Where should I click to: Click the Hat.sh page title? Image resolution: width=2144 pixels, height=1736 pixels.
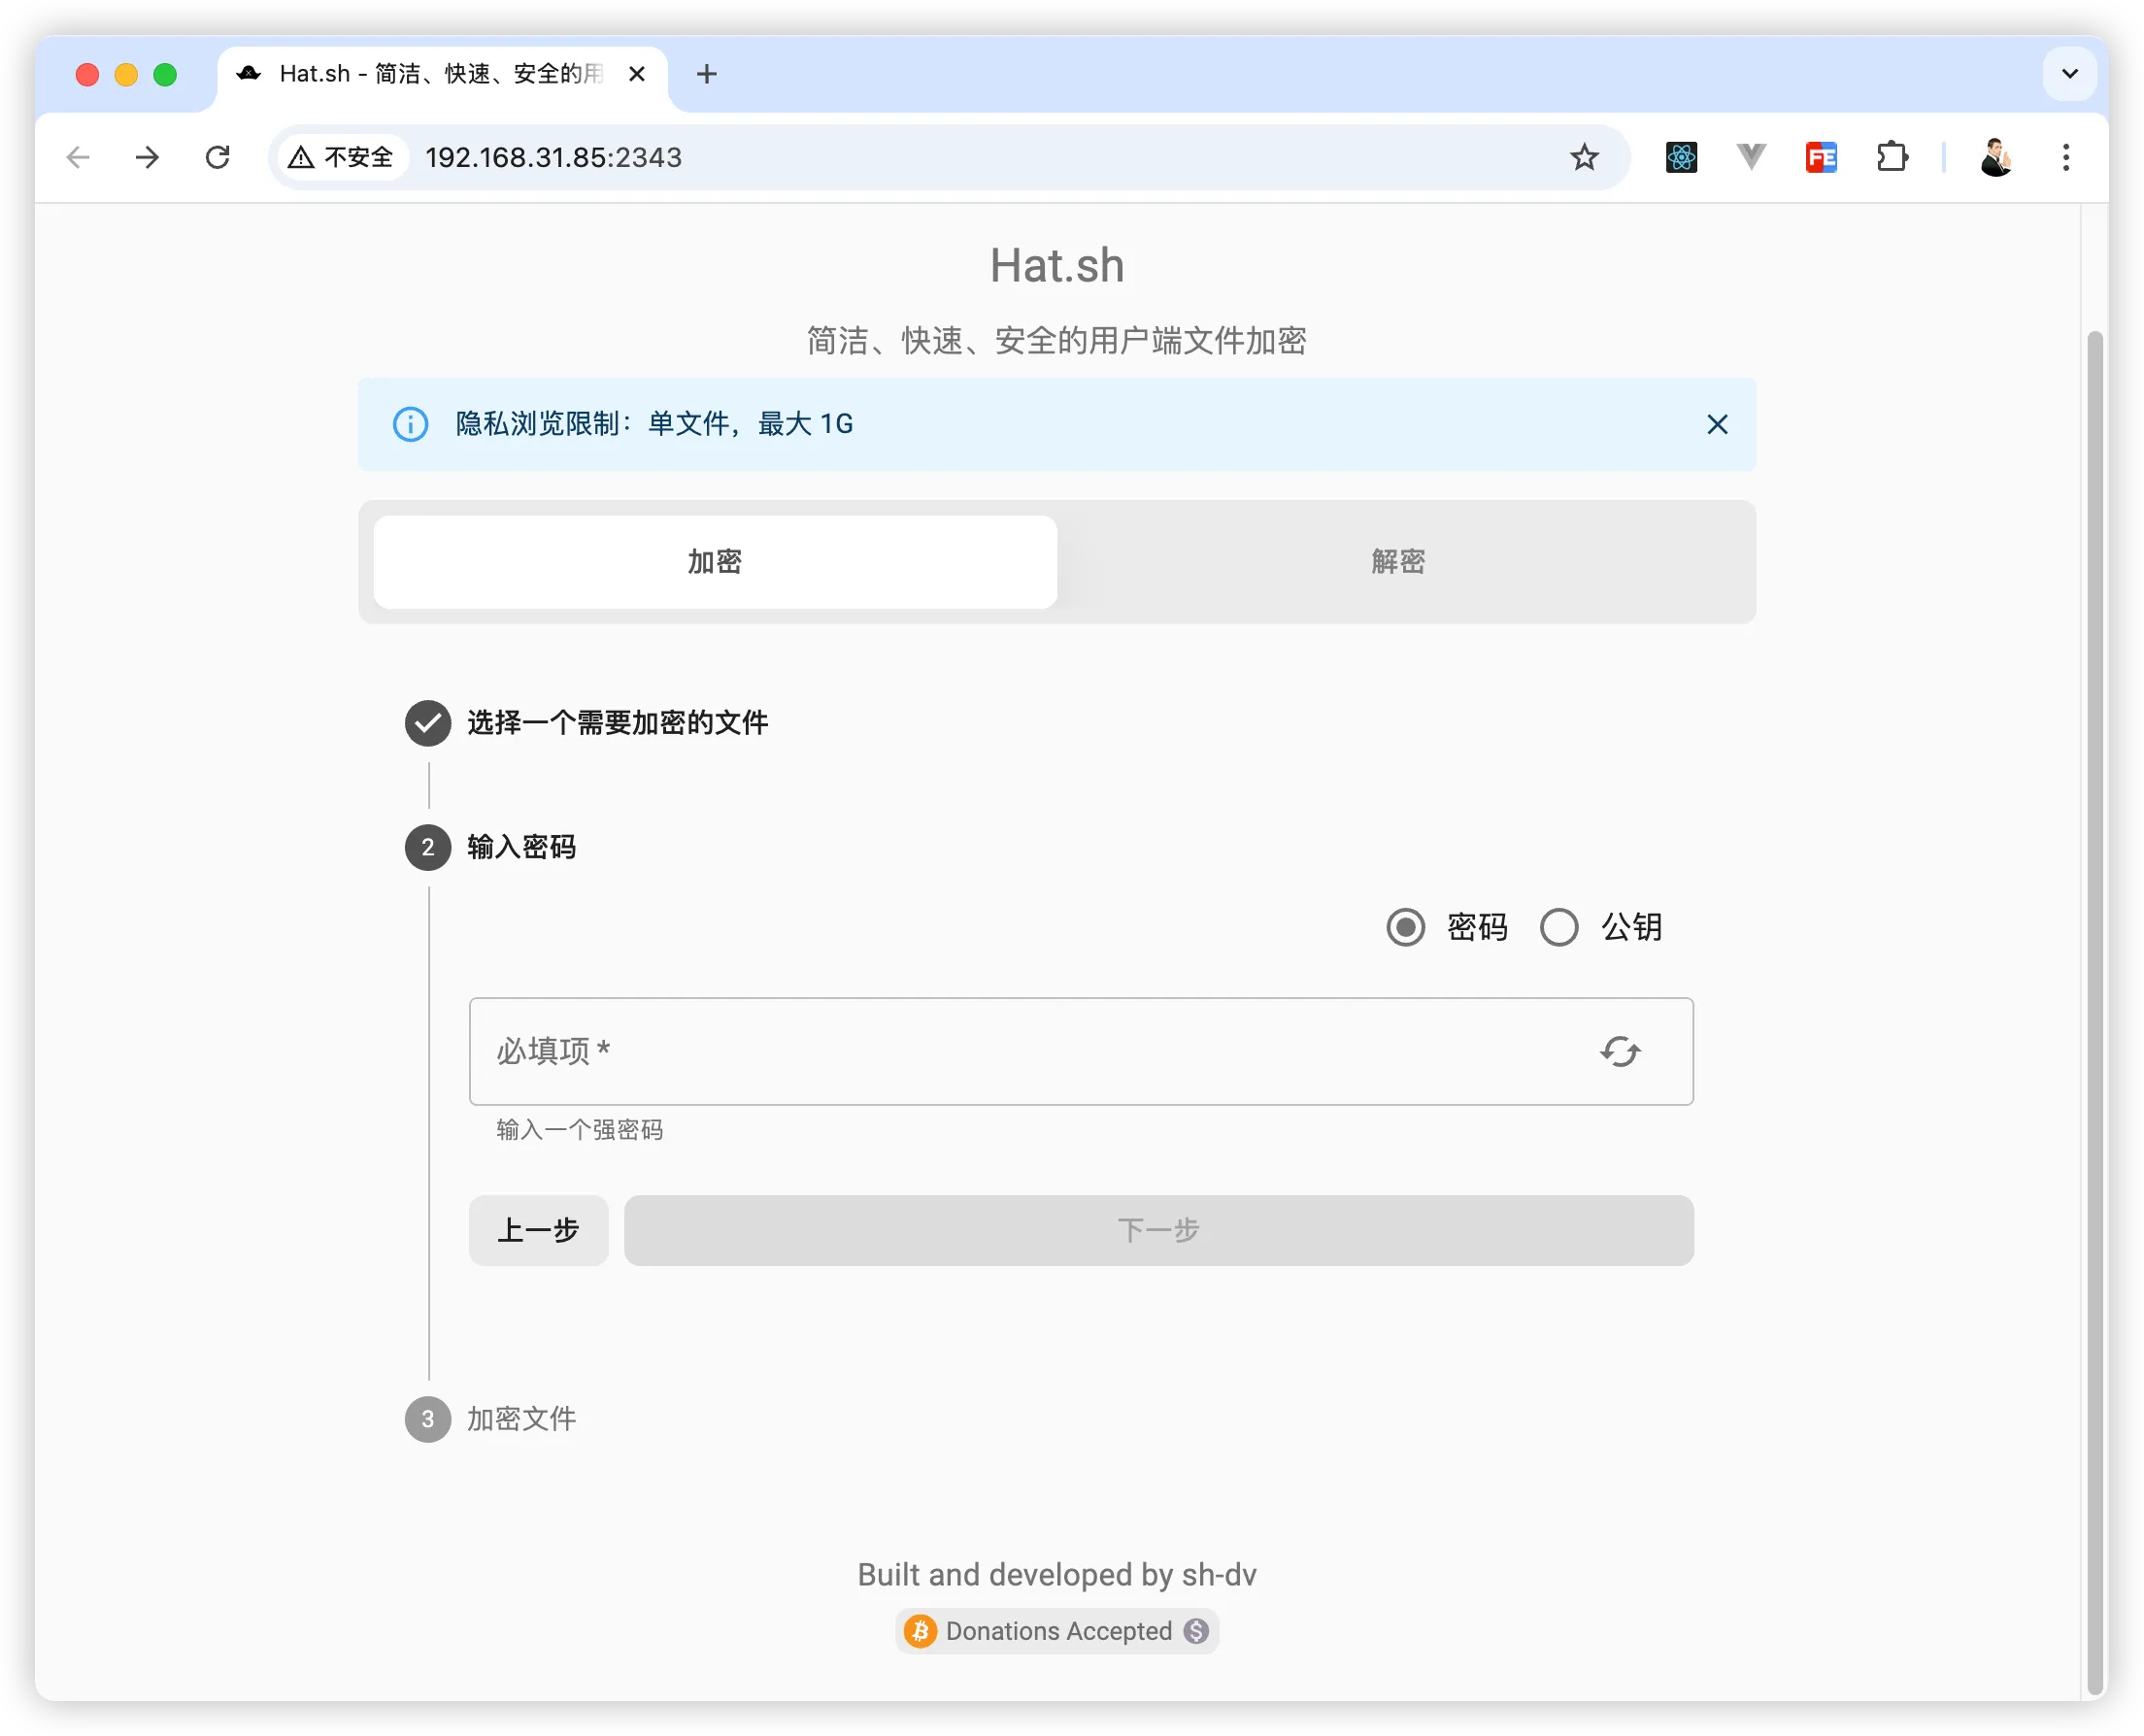tap(1057, 266)
